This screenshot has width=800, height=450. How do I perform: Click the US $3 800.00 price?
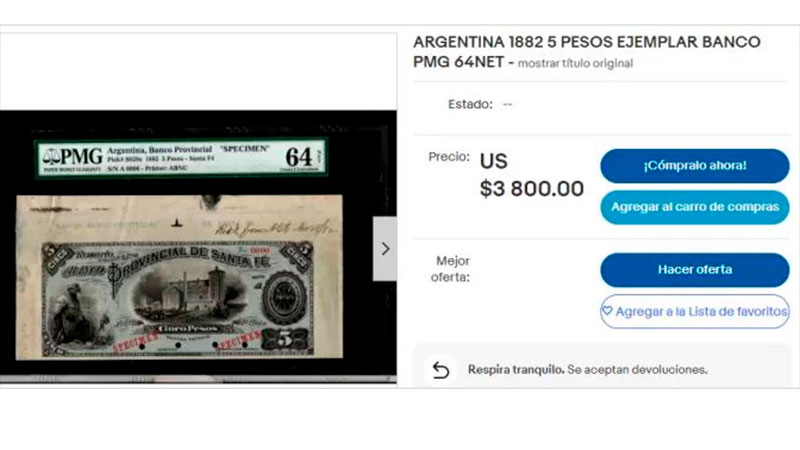531,175
